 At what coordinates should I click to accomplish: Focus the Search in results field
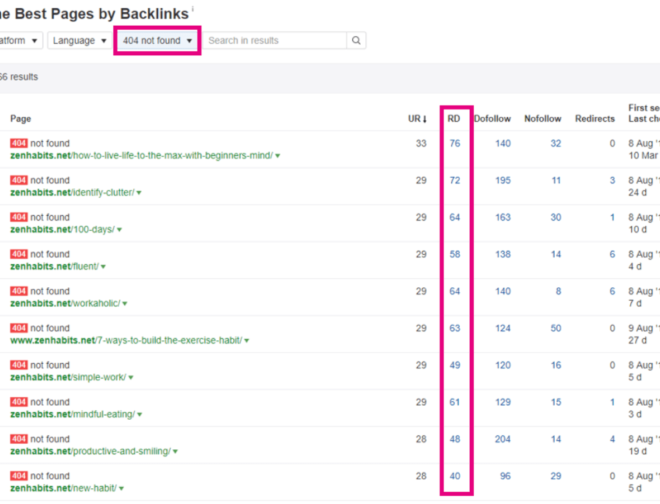pos(275,40)
